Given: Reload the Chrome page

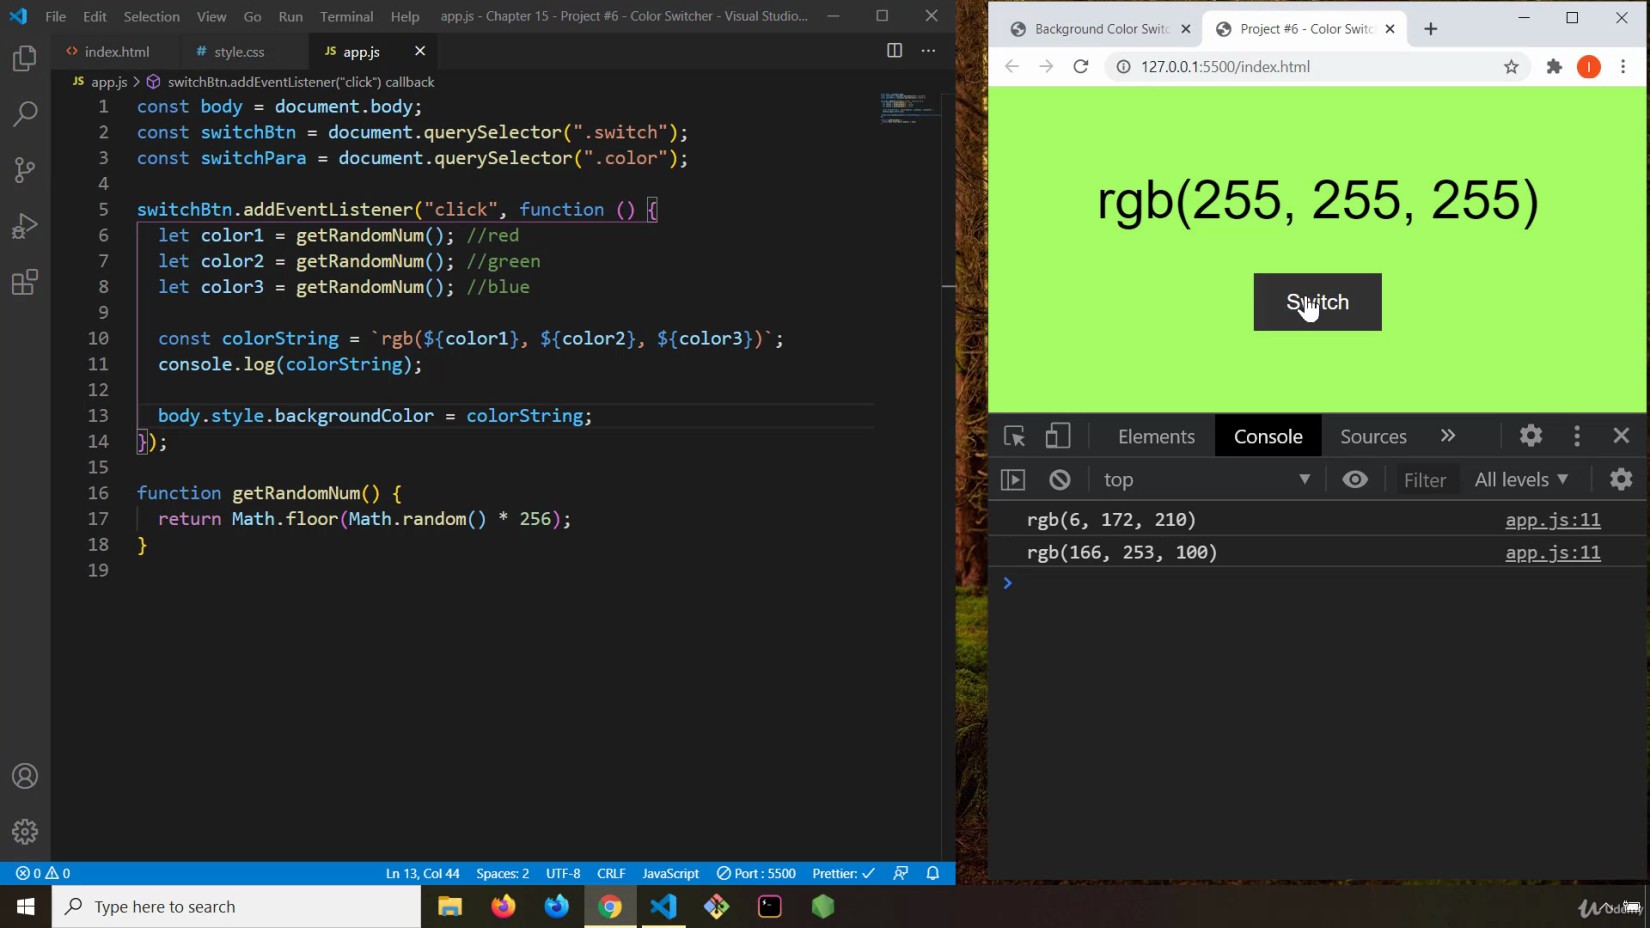Looking at the screenshot, I should pyautogui.click(x=1080, y=67).
